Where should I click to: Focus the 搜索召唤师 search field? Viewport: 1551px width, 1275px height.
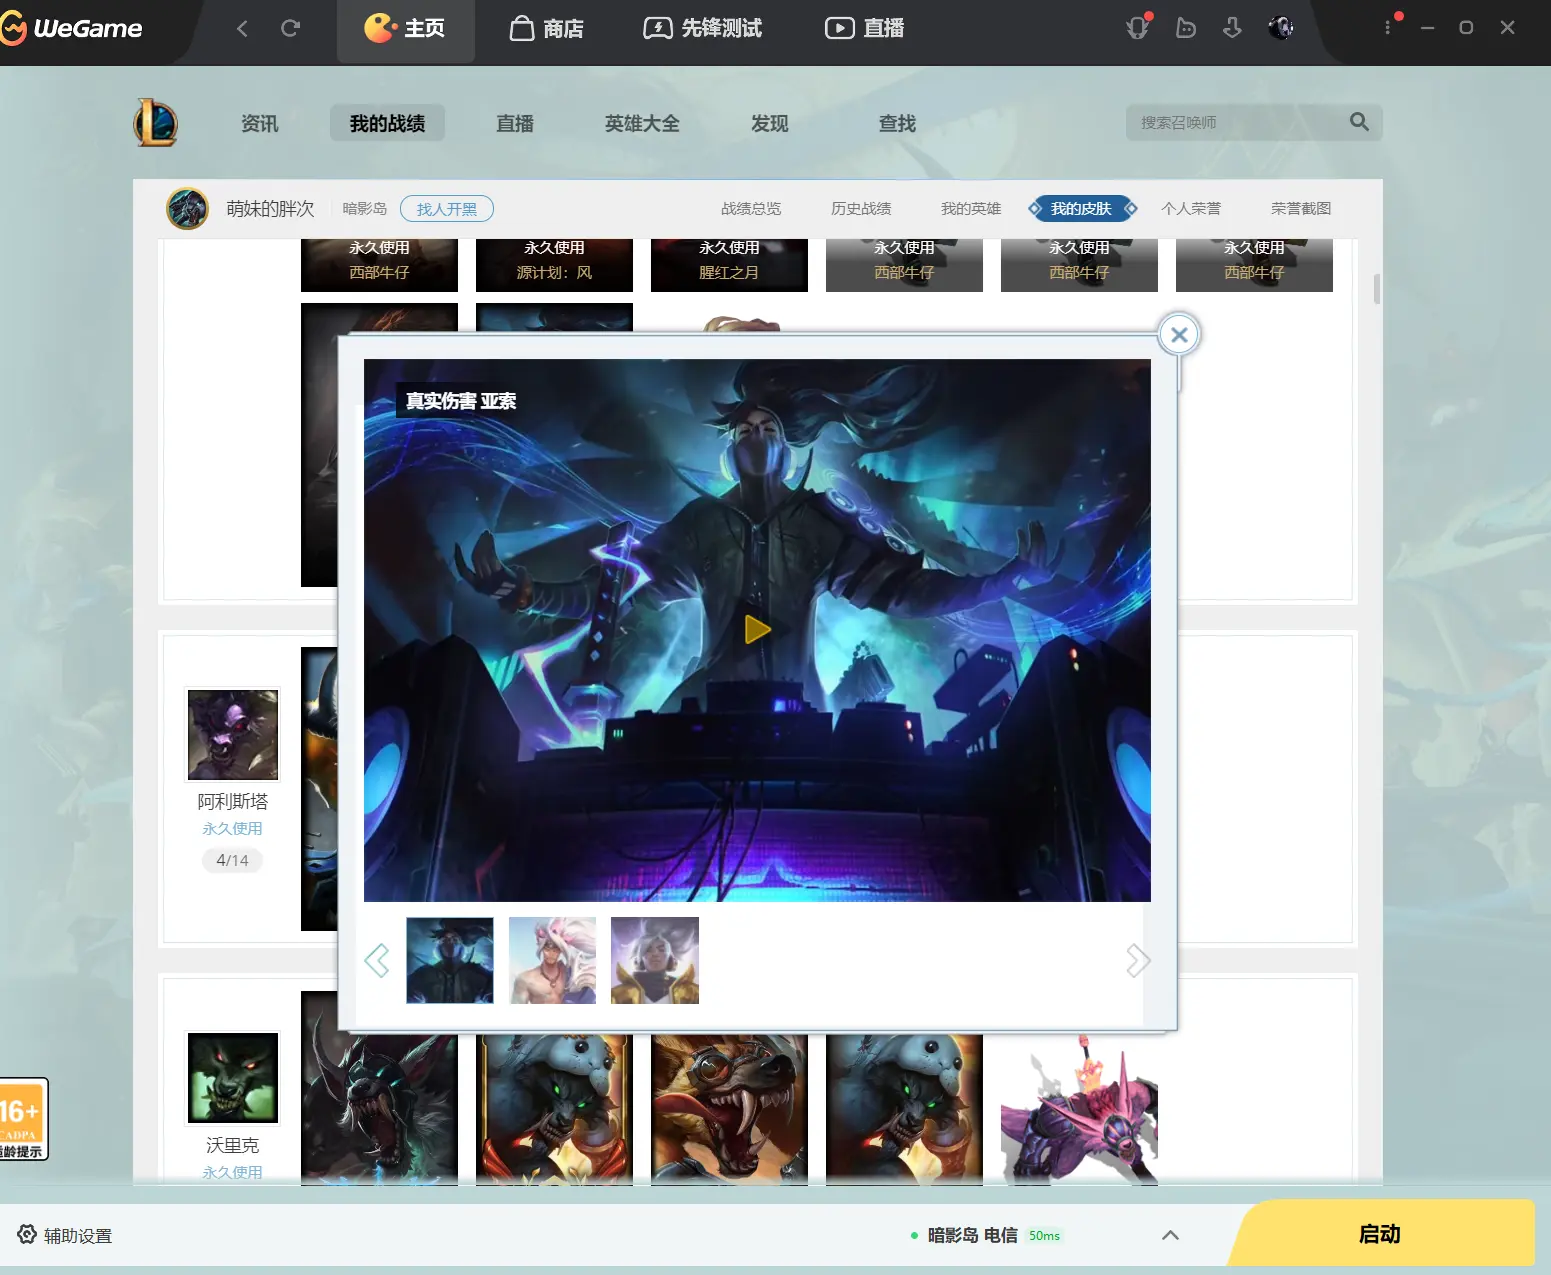(x=1235, y=122)
